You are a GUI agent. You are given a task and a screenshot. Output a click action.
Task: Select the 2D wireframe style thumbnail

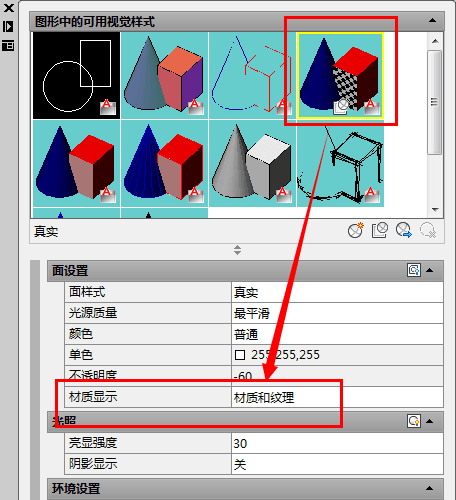coord(76,75)
